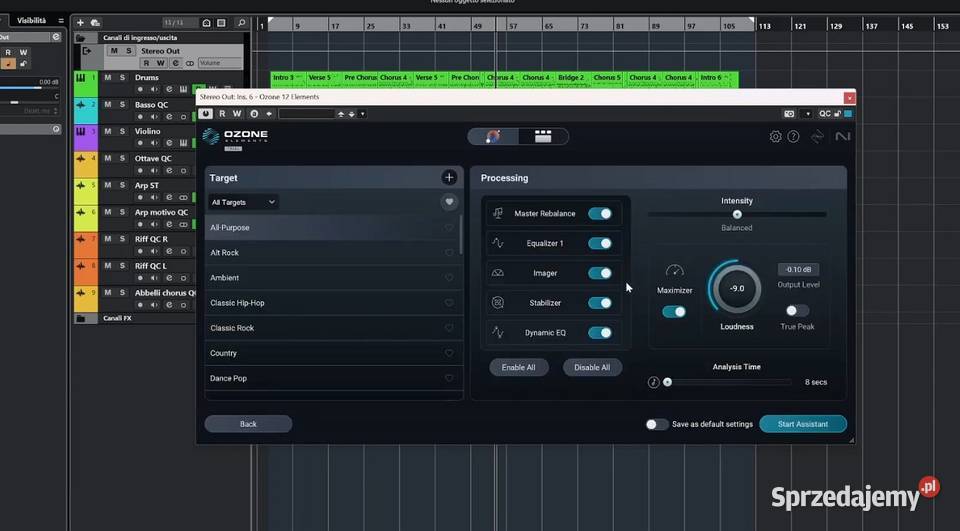Click record enable on Ottave QC track
Screen dimensions: 960x531
click(140, 170)
